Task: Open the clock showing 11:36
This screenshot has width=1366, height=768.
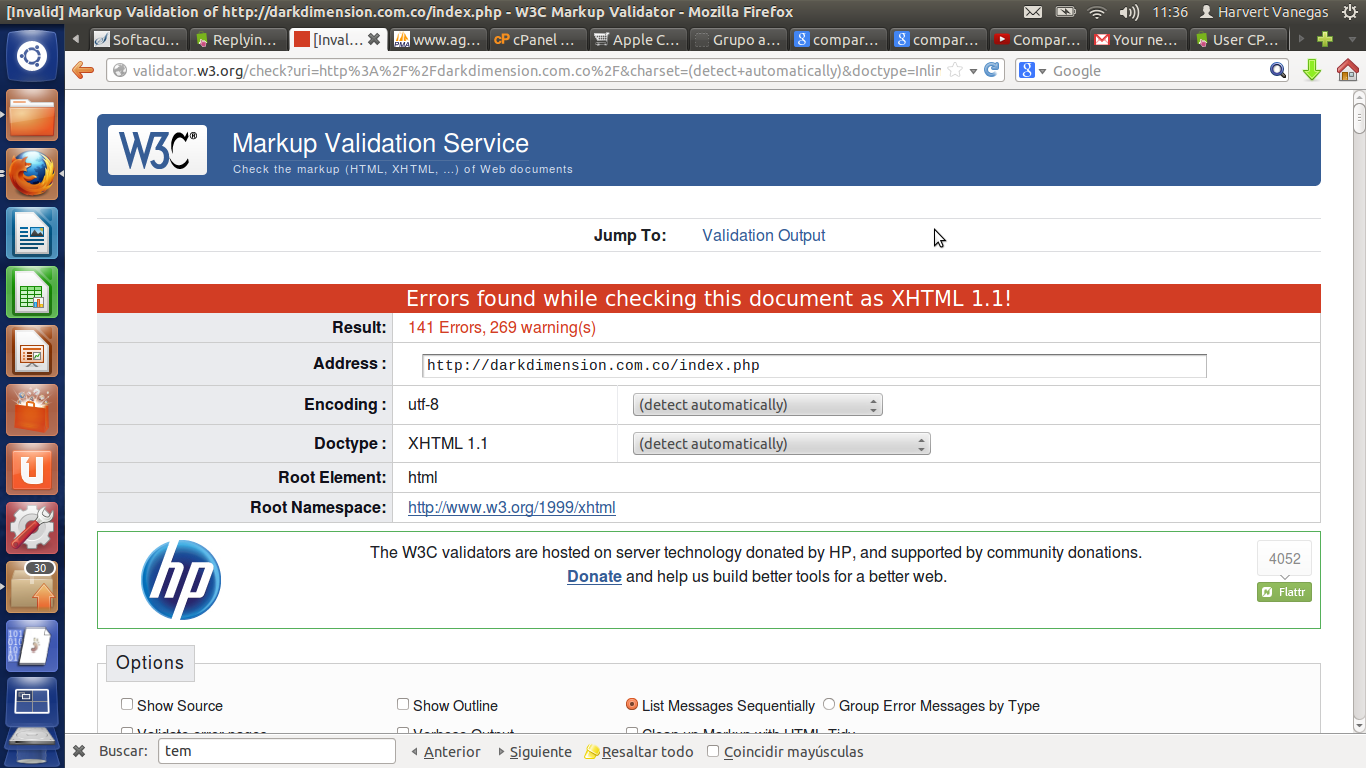Action: coord(1170,12)
